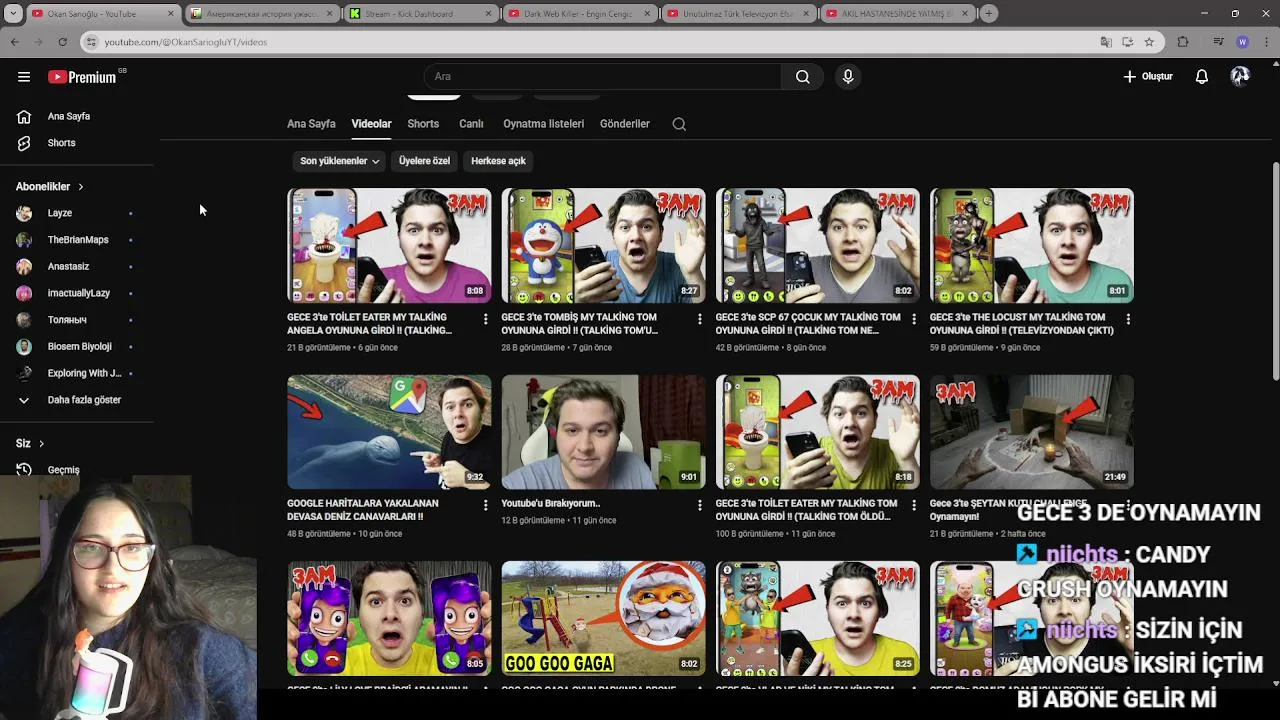
Task: Click the Youtube'u Bırakıyorum.. video title
Action: (x=551, y=504)
